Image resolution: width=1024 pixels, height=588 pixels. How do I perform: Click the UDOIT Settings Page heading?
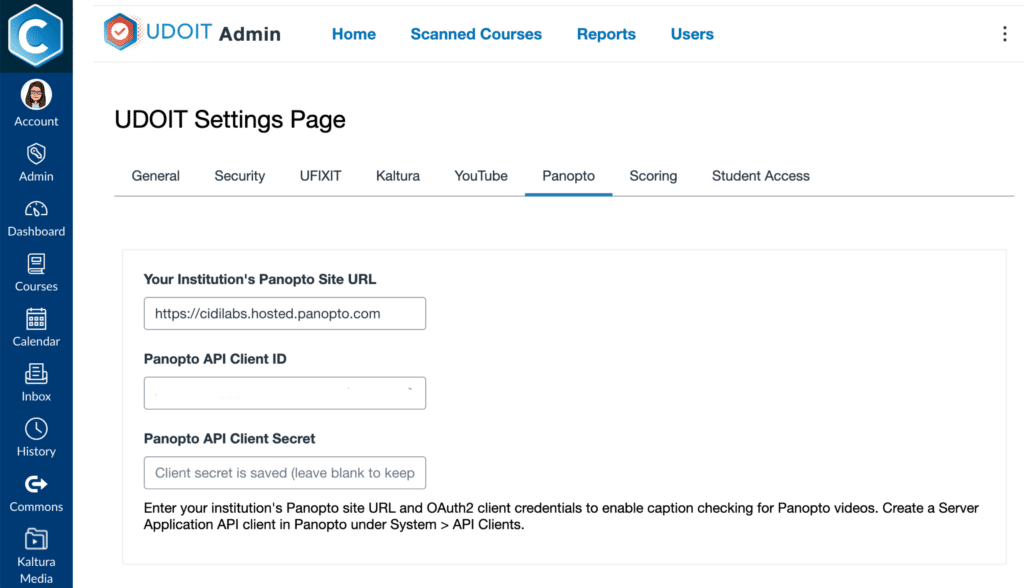(x=230, y=120)
